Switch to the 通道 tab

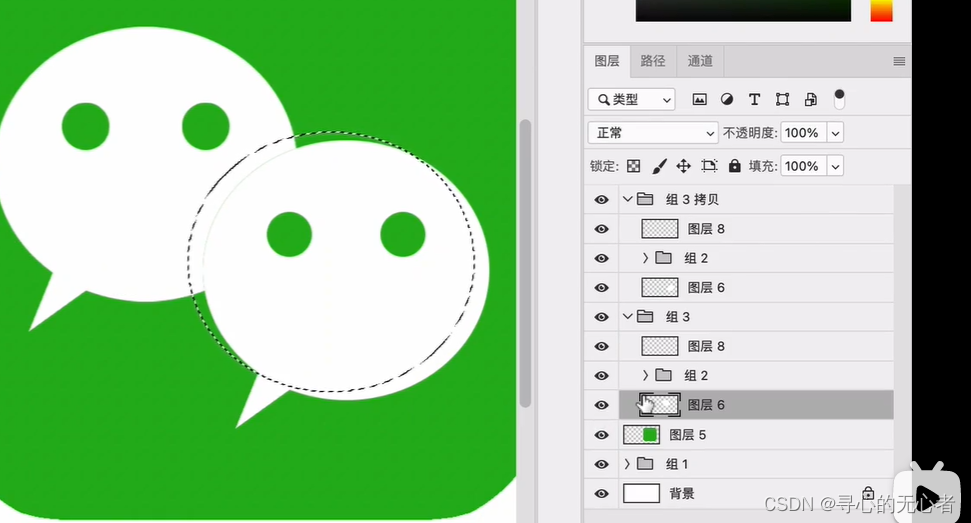coord(700,61)
